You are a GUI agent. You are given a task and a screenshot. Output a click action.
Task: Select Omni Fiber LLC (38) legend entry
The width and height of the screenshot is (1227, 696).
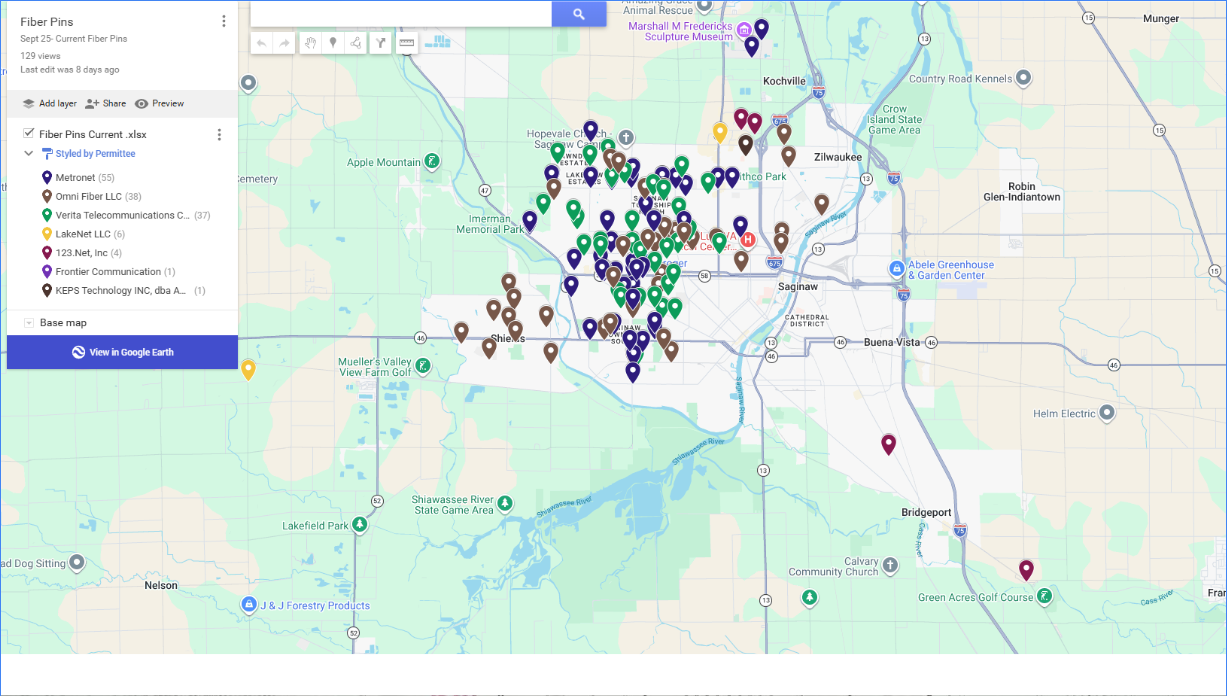coord(91,197)
